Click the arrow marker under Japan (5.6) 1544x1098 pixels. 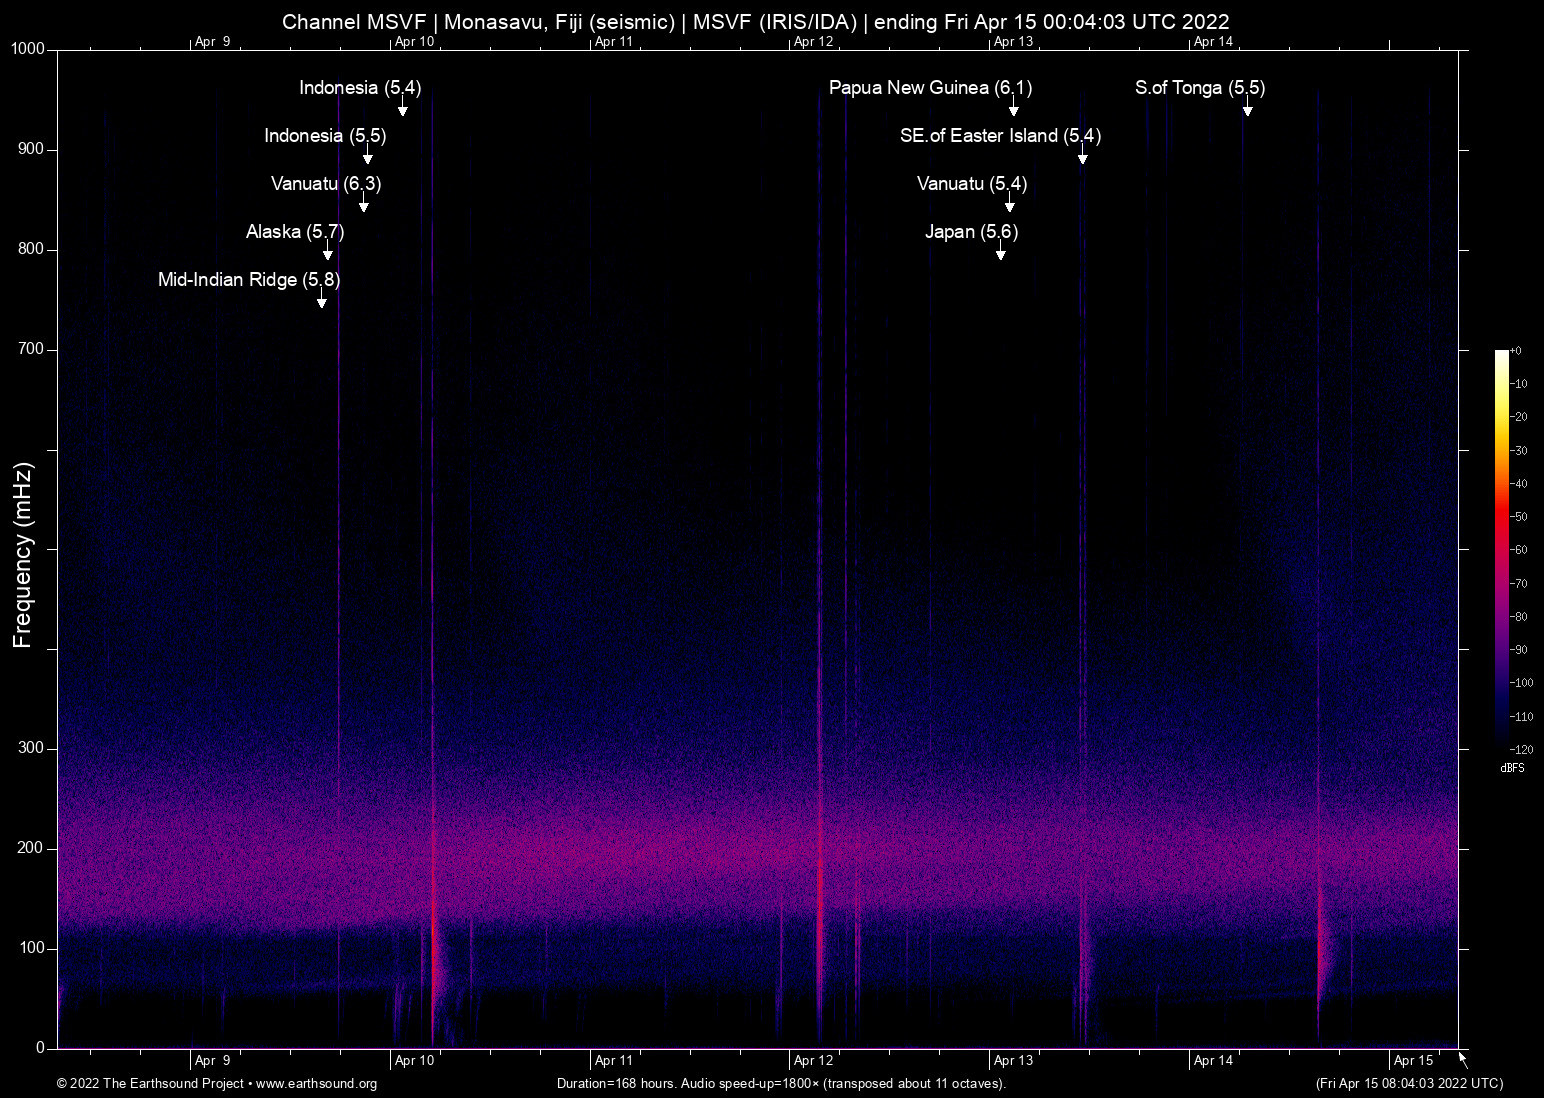[x=1000, y=252]
